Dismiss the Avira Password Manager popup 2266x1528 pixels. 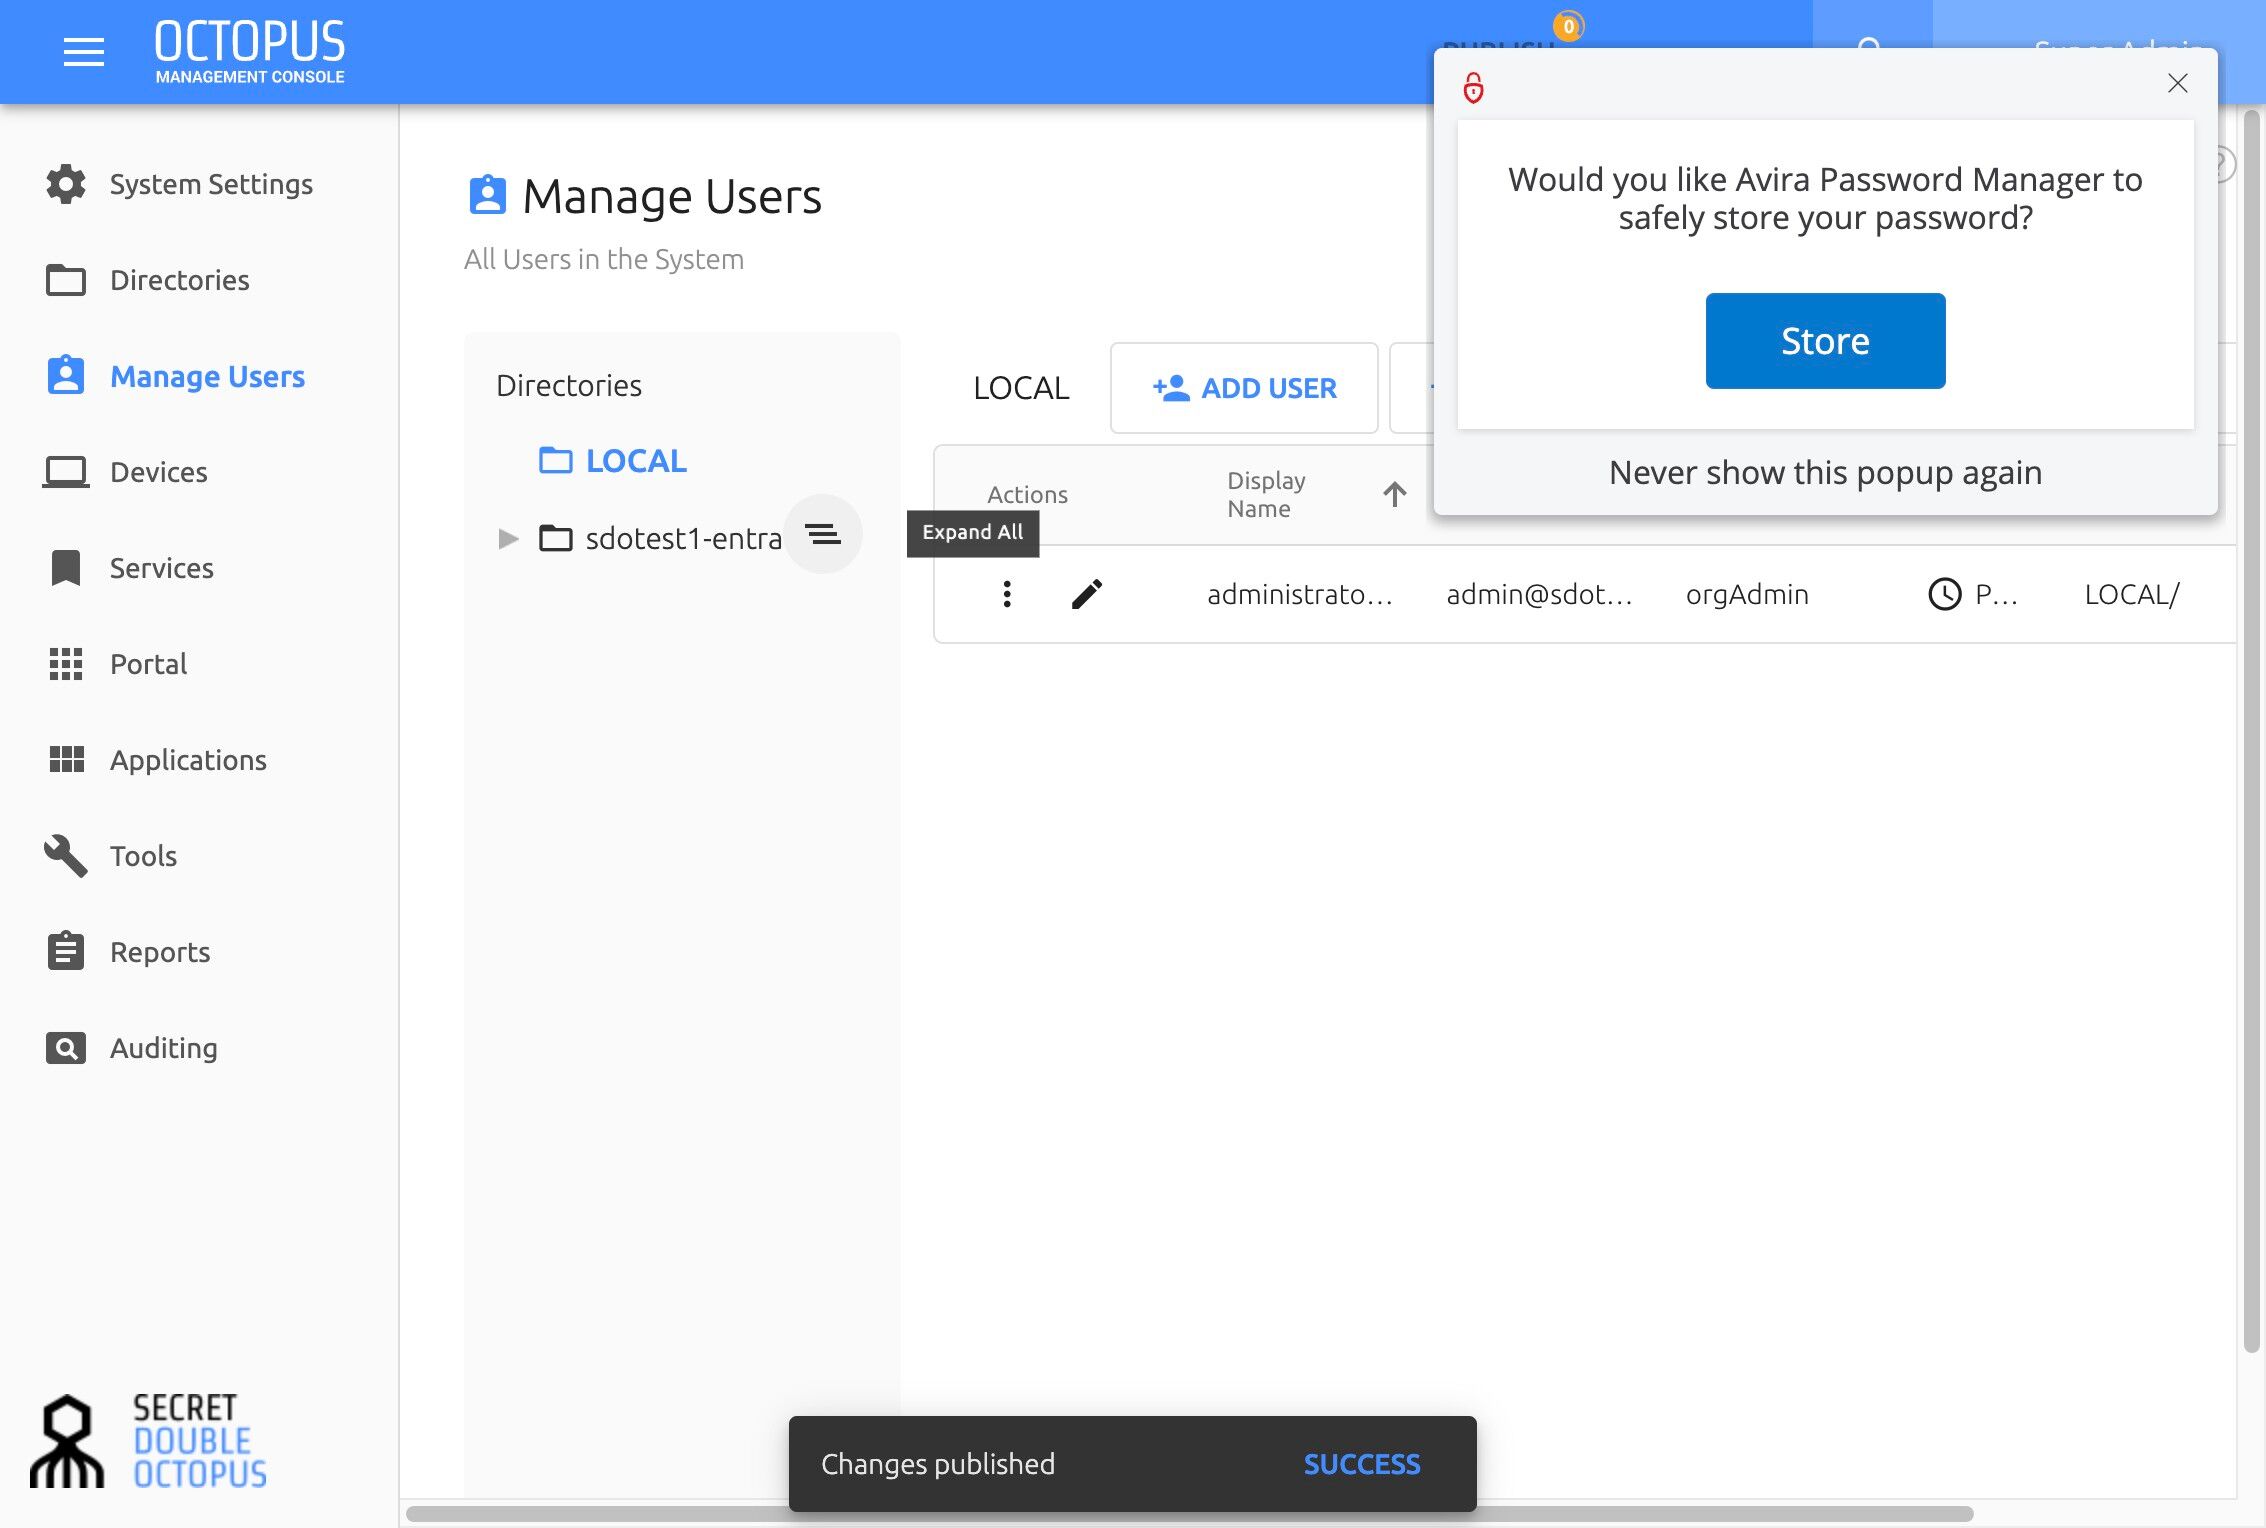[2177, 83]
